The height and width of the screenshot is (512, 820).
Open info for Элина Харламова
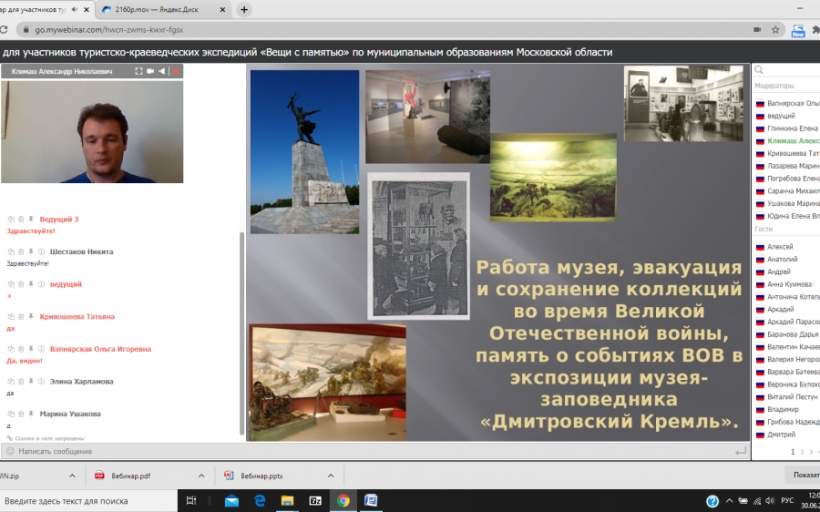[41, 381]
